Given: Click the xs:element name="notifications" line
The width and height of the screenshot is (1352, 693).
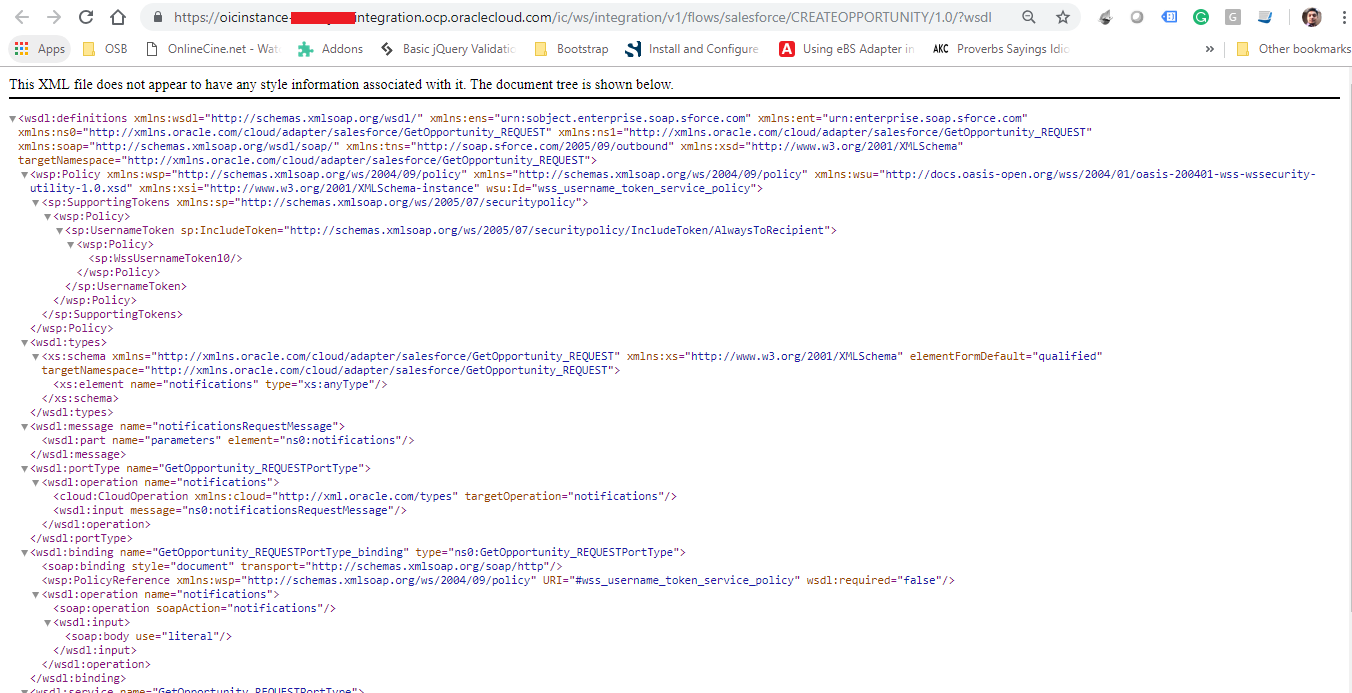Looking at the screenshot, I should (220, 384).
